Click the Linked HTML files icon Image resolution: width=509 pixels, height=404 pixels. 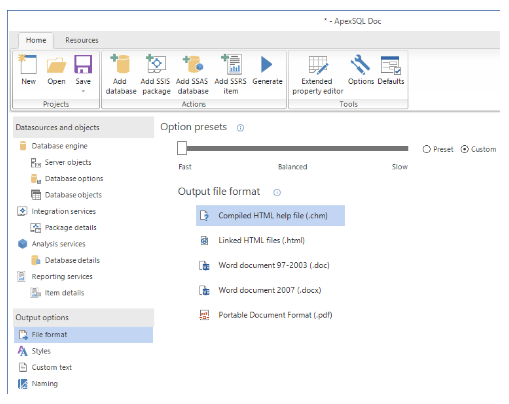coord(204,240)
